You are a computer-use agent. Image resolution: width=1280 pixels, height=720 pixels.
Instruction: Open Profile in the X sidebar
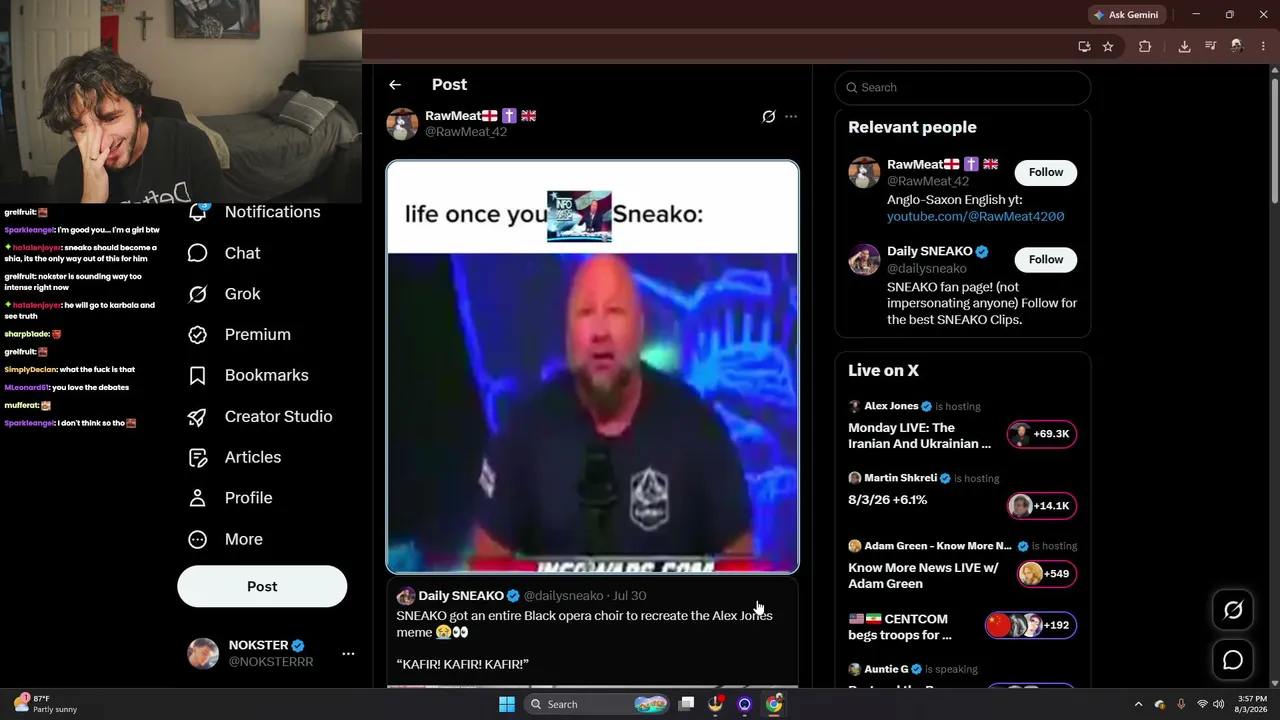(x=230, y=498)
